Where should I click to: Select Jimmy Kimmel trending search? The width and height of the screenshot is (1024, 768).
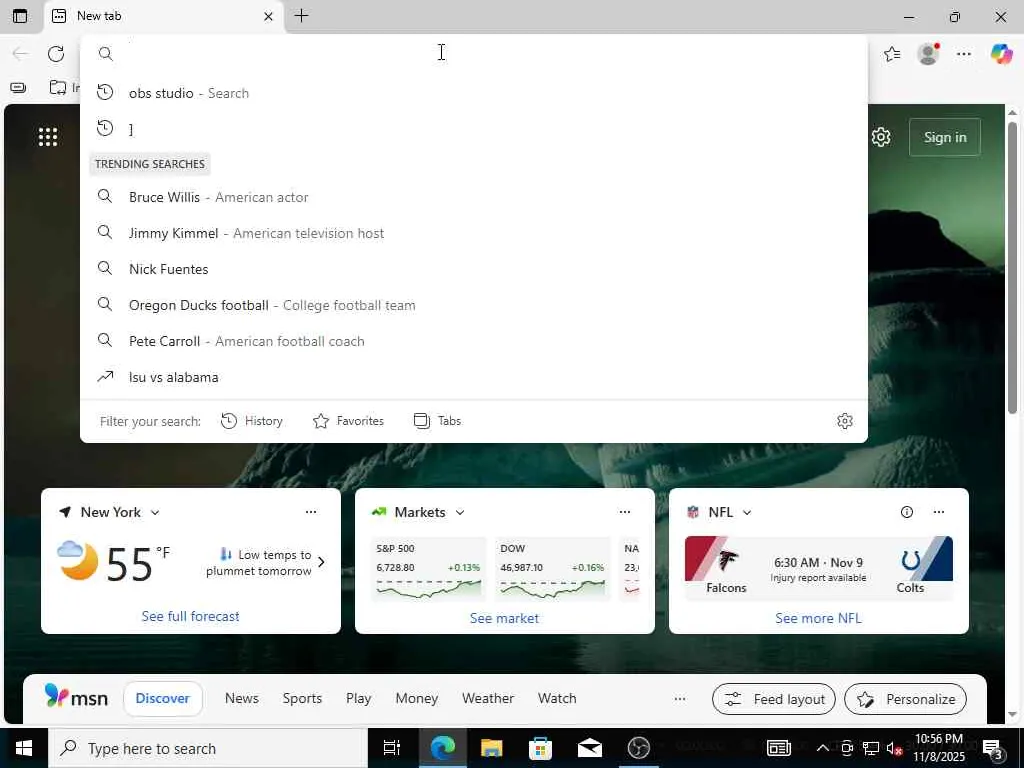pos(473,232)
